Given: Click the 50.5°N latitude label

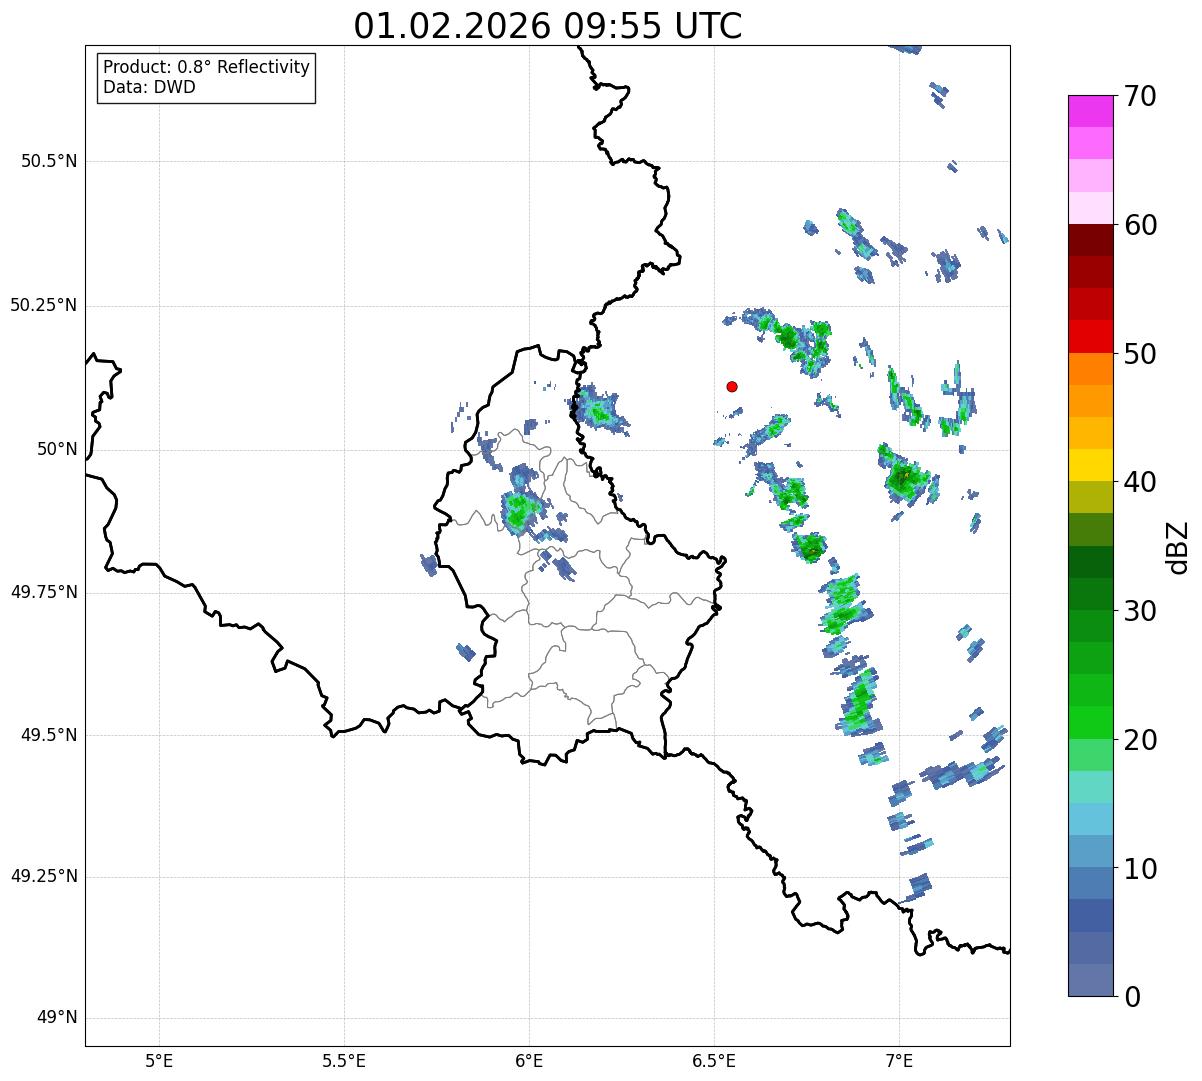Looking at the screenshot, I should 49,161.
